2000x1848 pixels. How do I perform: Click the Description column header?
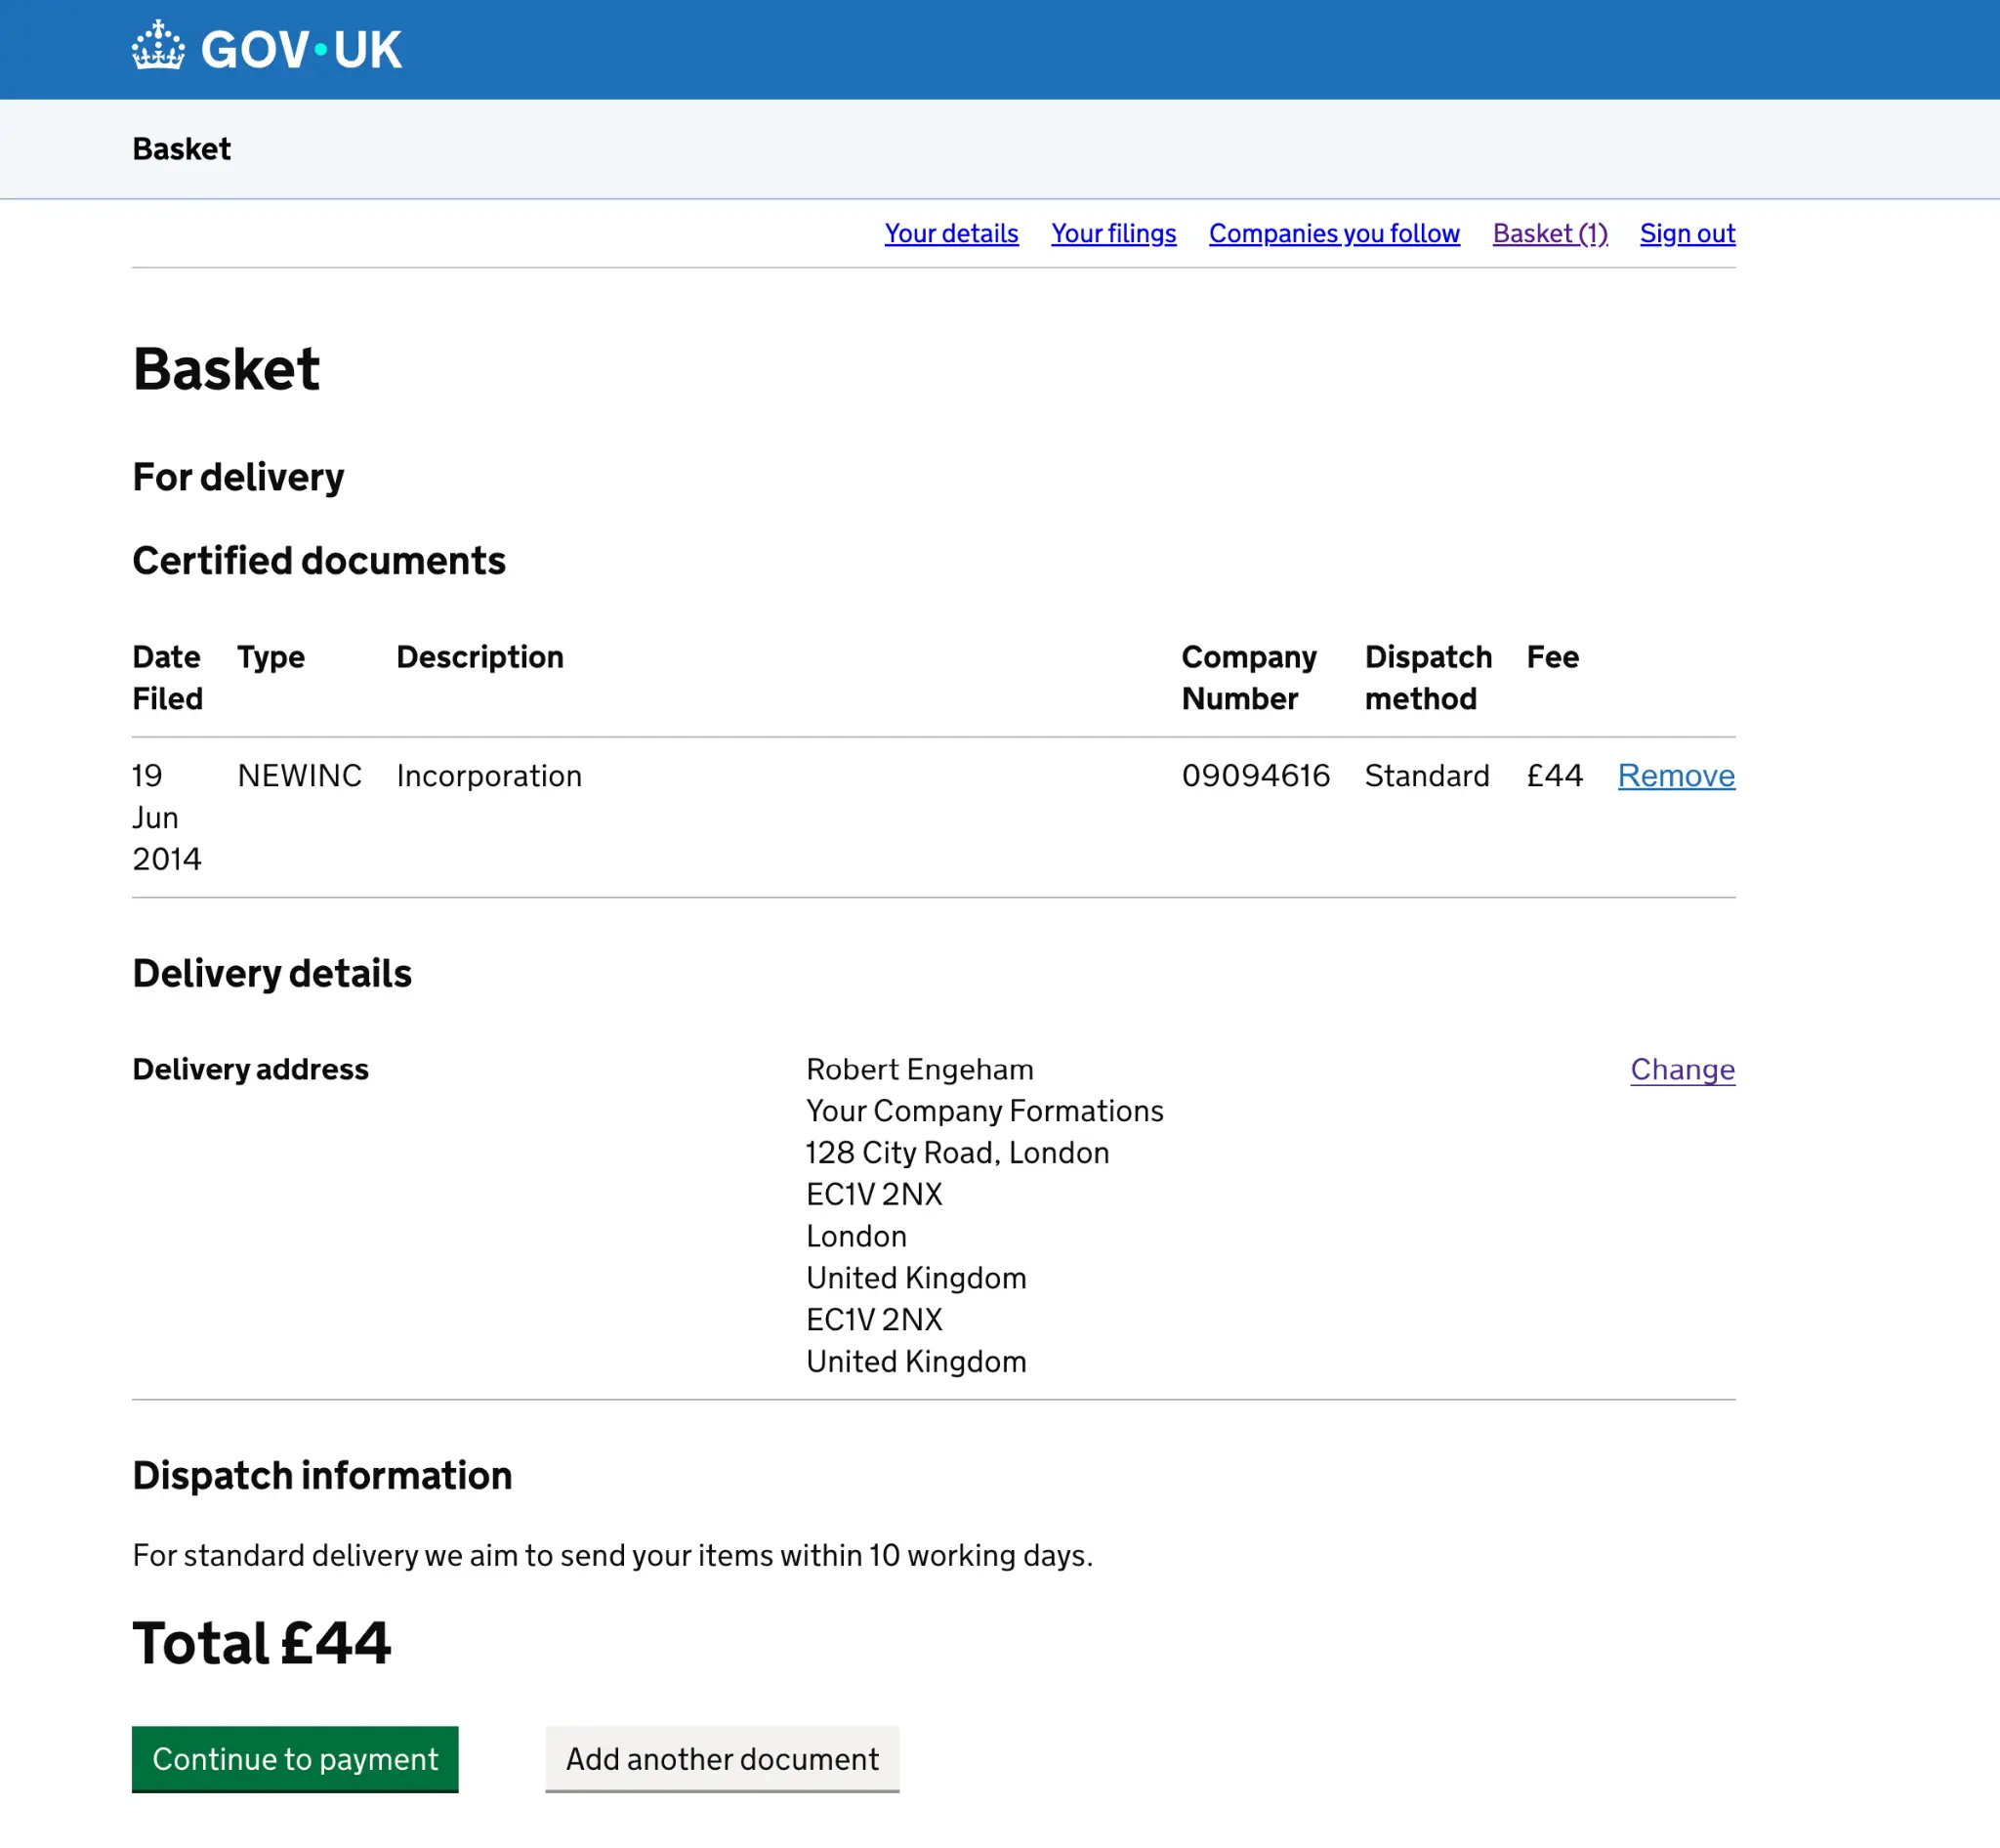(x=480, y=657)
